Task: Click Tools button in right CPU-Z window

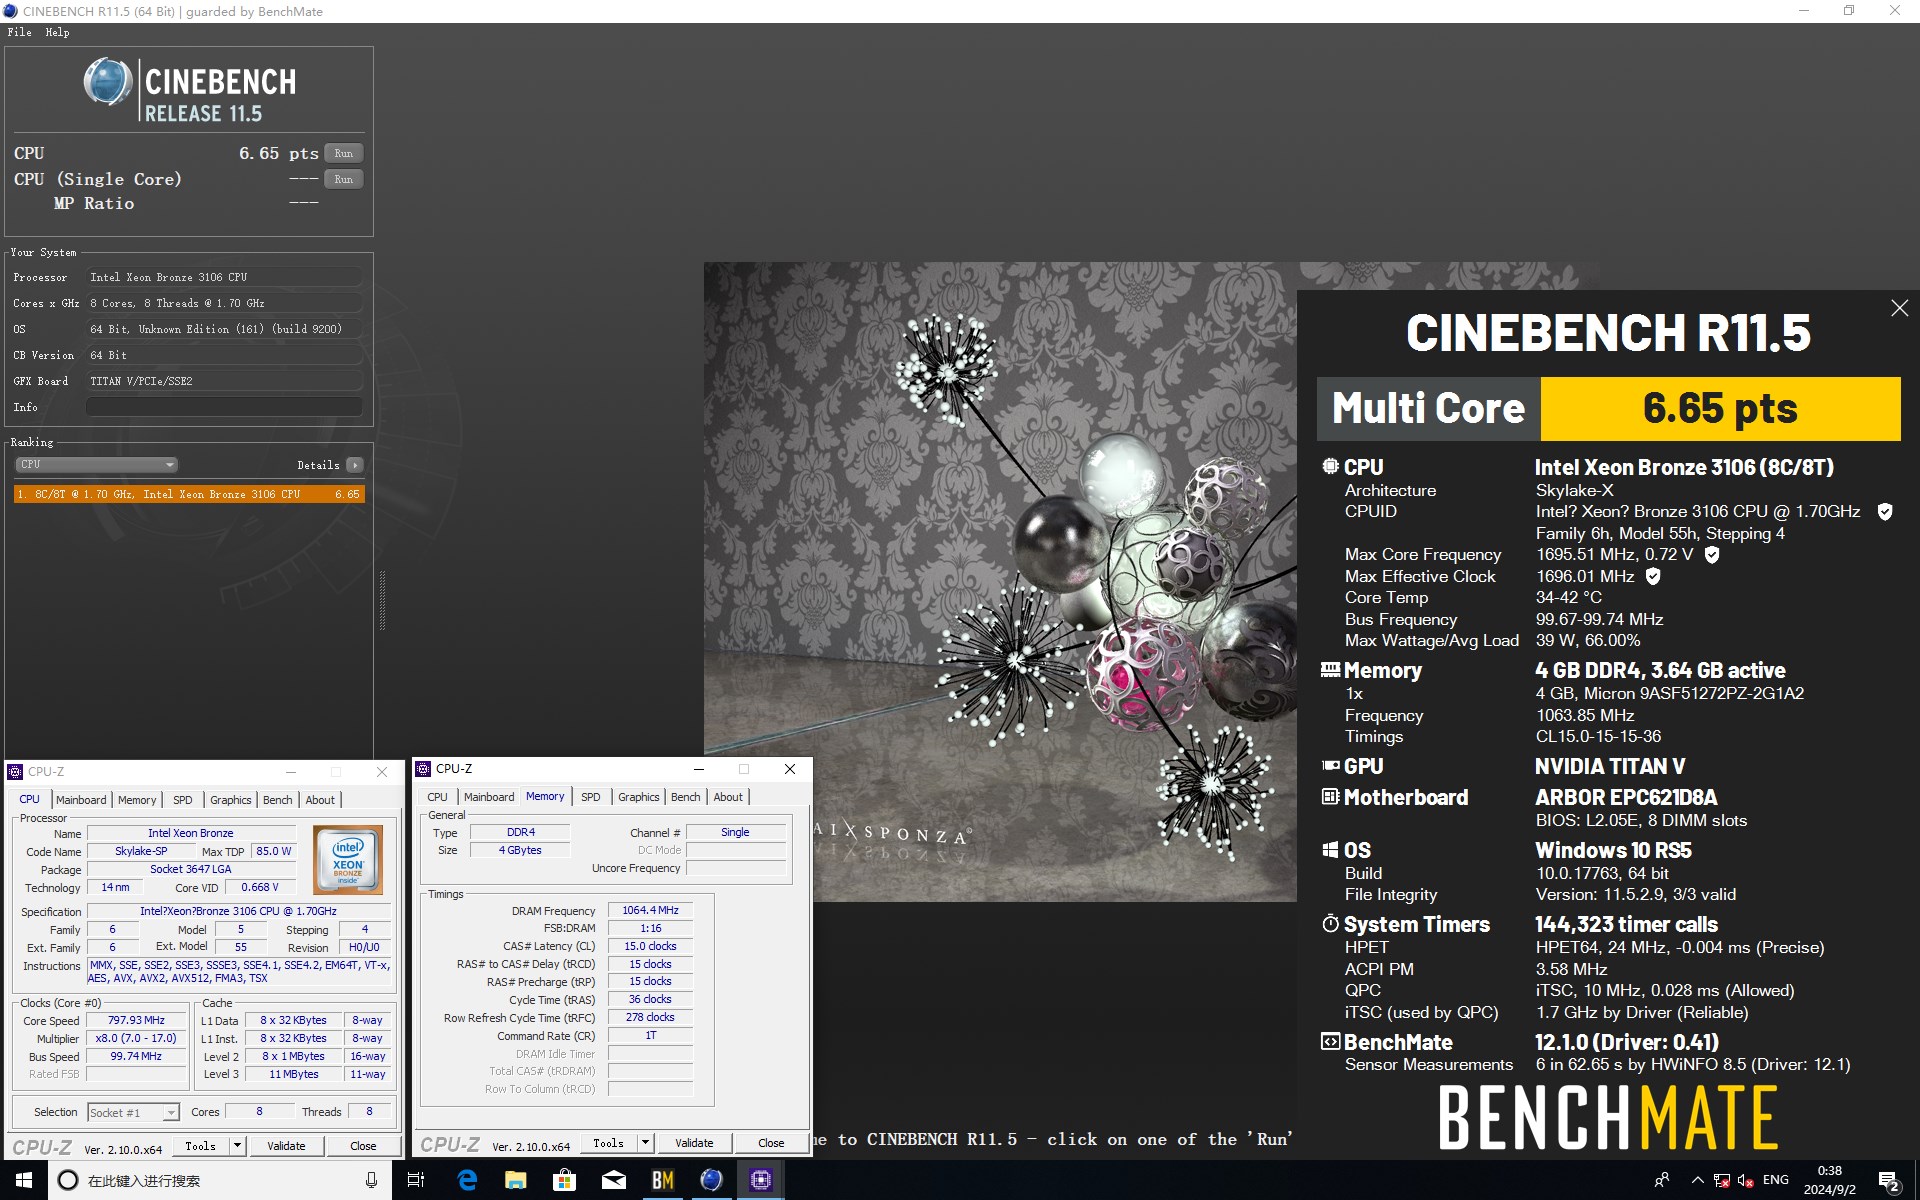Action: 609,1143
